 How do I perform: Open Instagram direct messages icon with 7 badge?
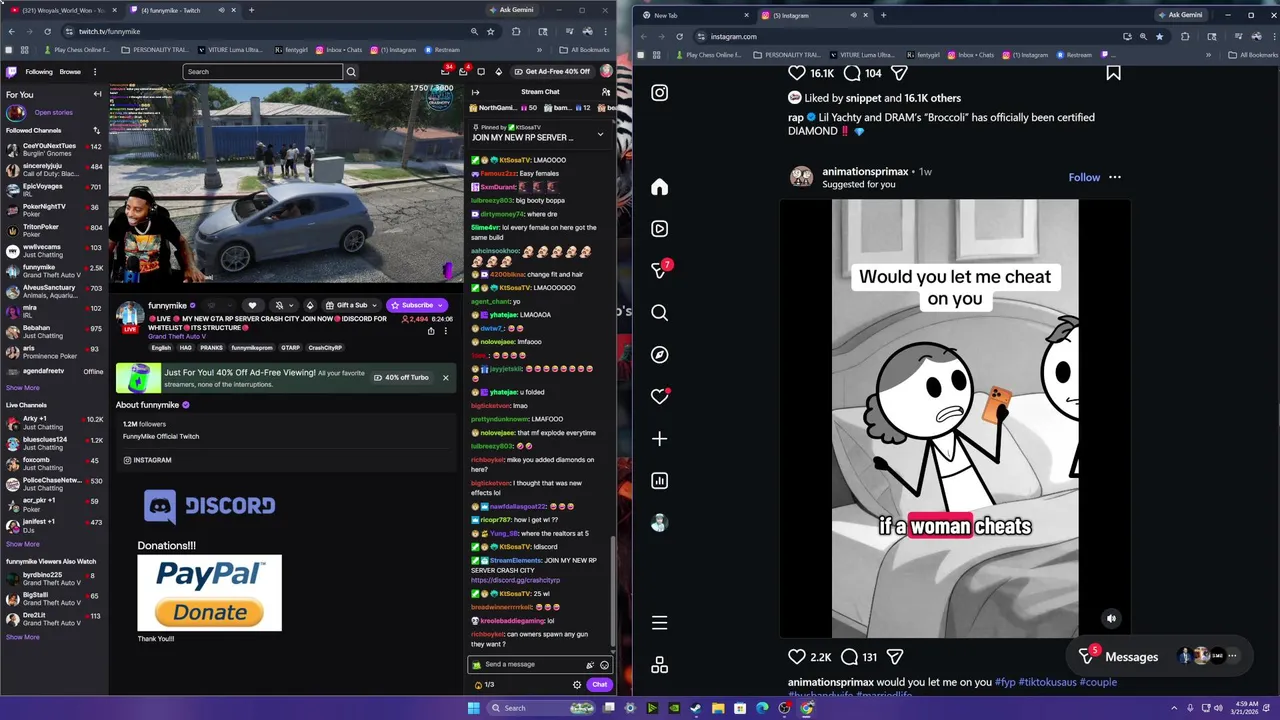[660, 270]
